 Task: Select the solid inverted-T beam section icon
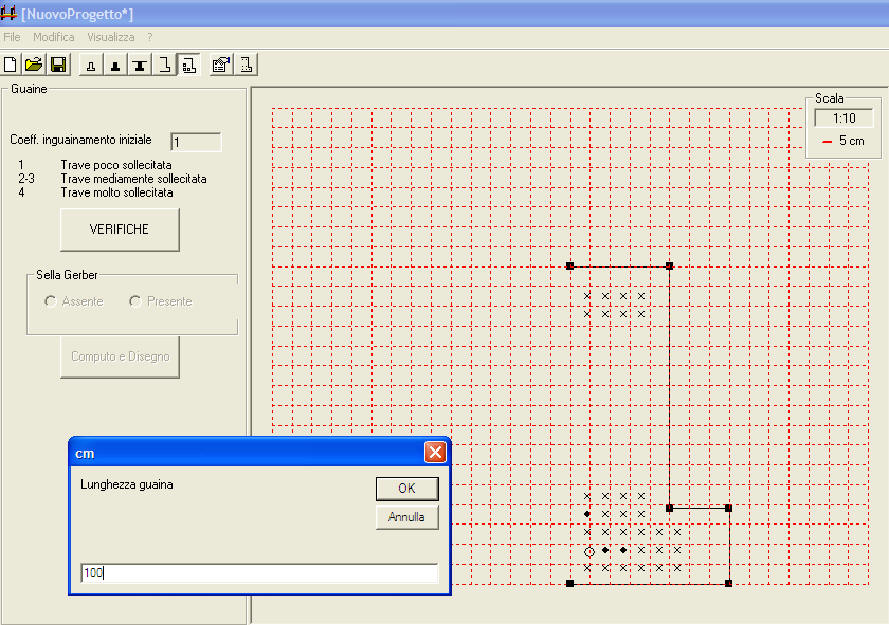(115, 65)
